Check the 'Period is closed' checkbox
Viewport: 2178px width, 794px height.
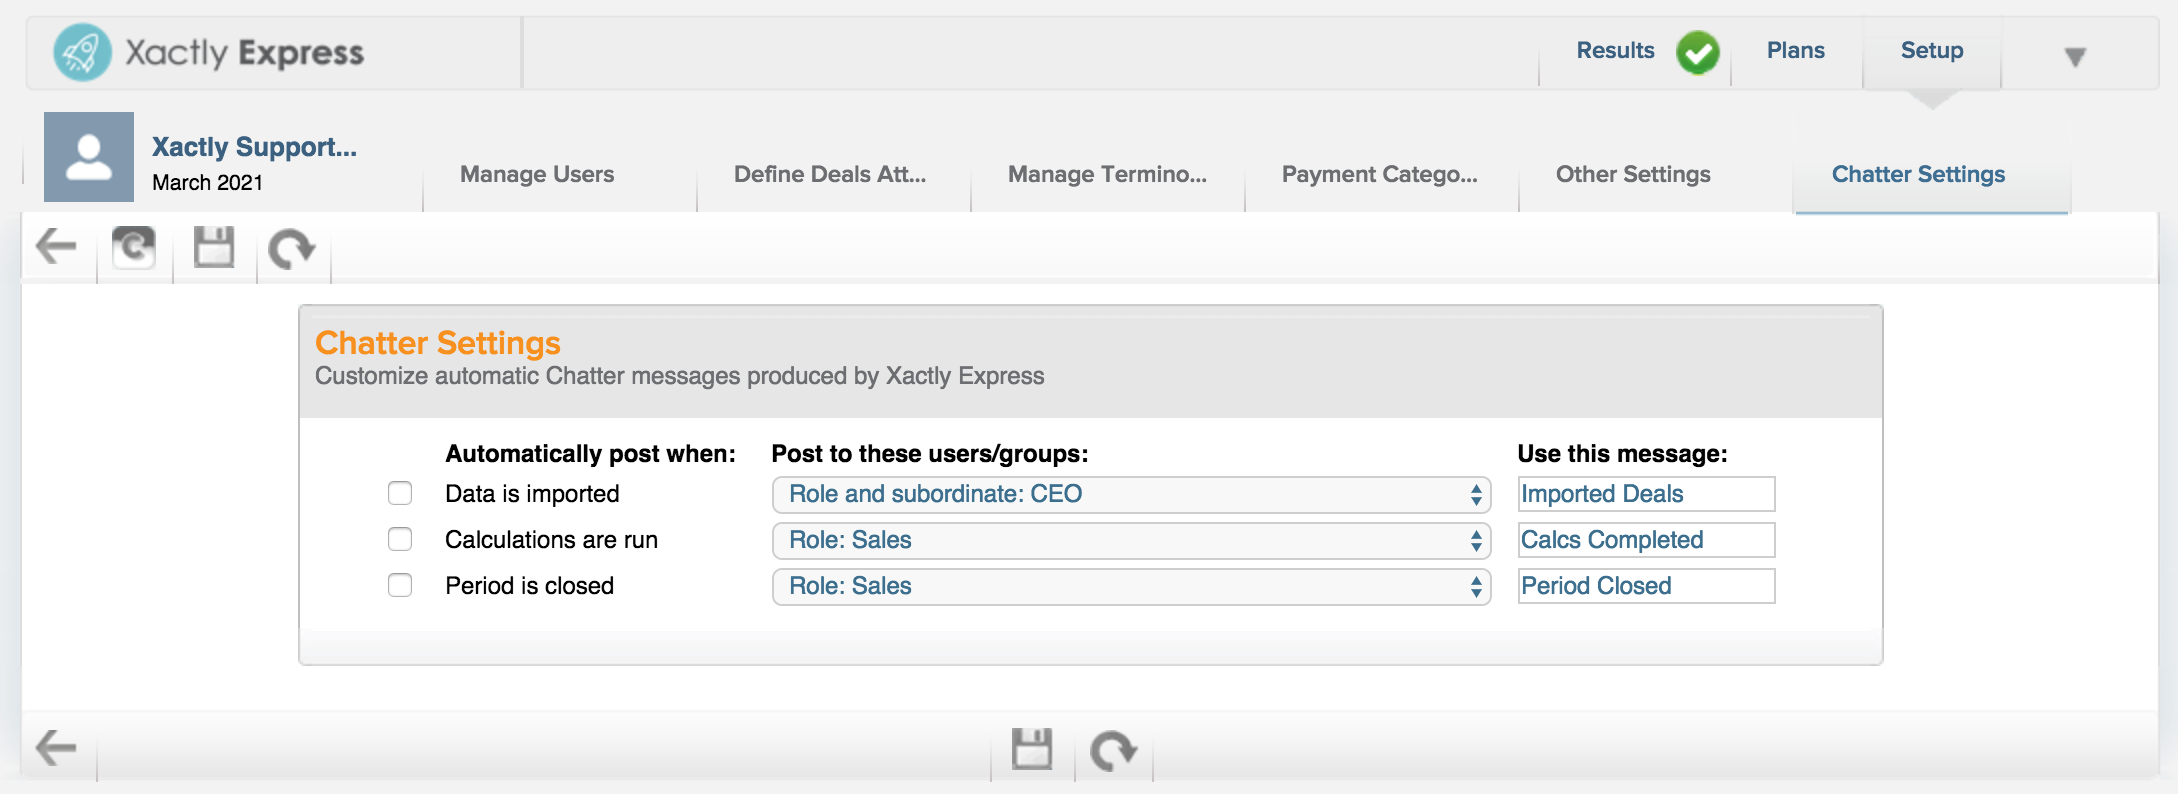tap(400, 585)
